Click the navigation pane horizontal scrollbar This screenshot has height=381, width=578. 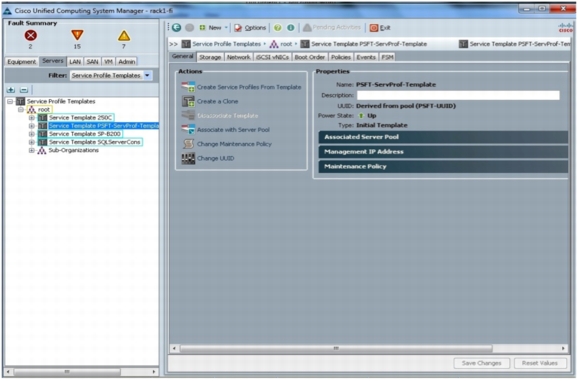click(x=67, y=371)
